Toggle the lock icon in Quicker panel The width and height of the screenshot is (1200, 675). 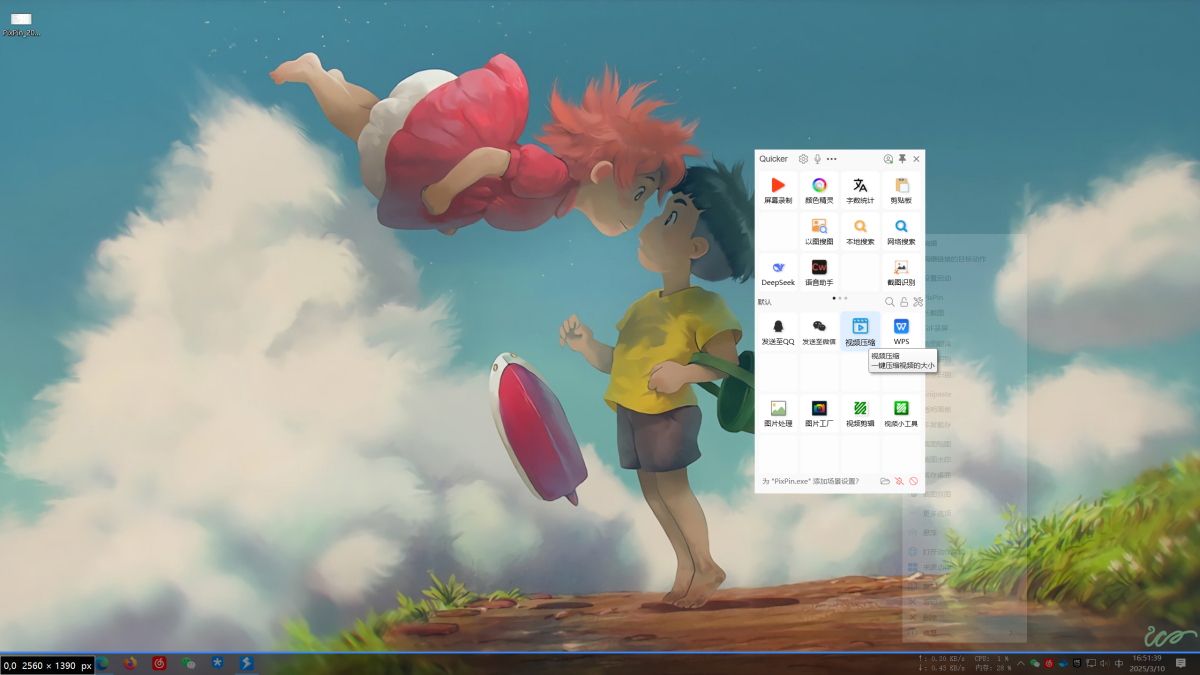coord(904,302)
